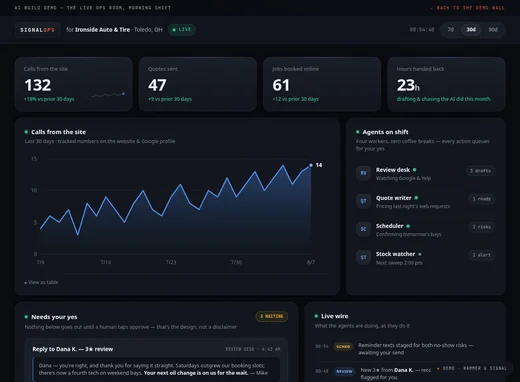Click the 7/30 axis date label
The height and width of the screenshot is (382, 520).
[x=236, y=262]
